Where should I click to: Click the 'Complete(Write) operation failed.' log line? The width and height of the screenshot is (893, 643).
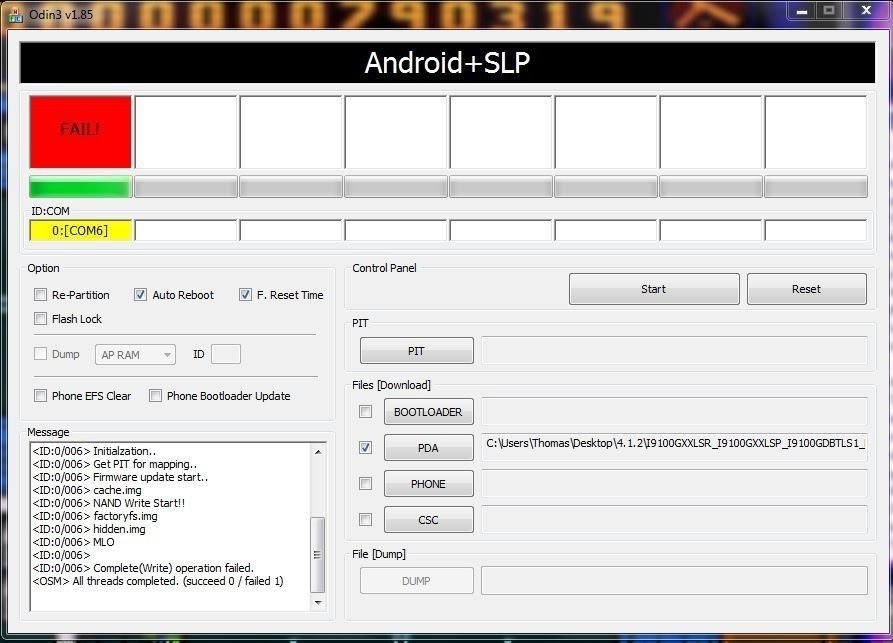click(143, 568)
